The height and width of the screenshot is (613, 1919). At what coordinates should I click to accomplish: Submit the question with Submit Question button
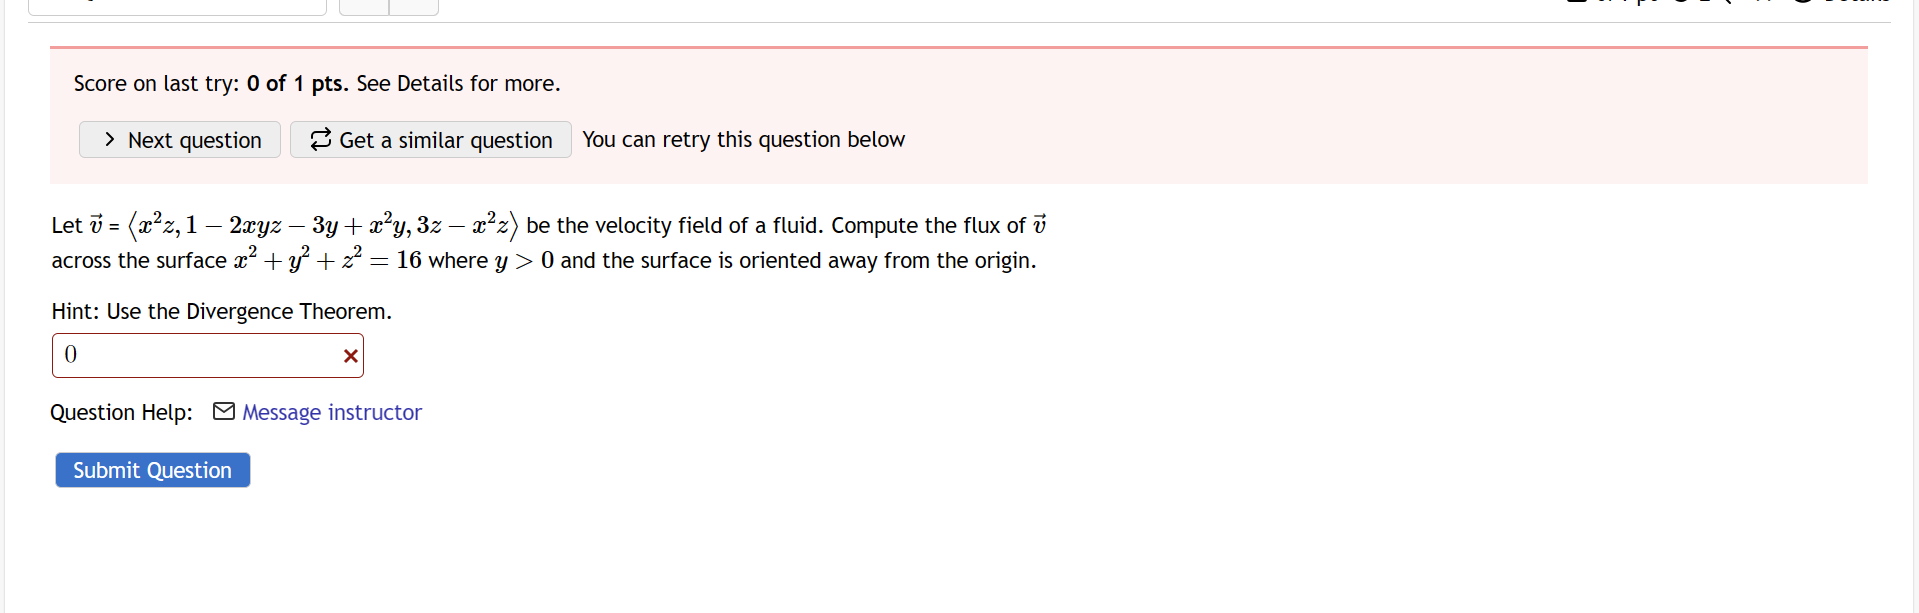coord(153,470)
